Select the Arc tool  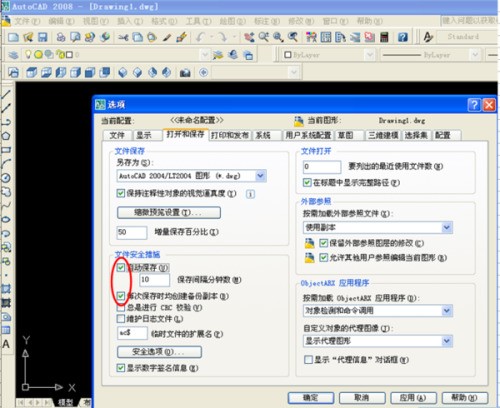click(6, 164)
